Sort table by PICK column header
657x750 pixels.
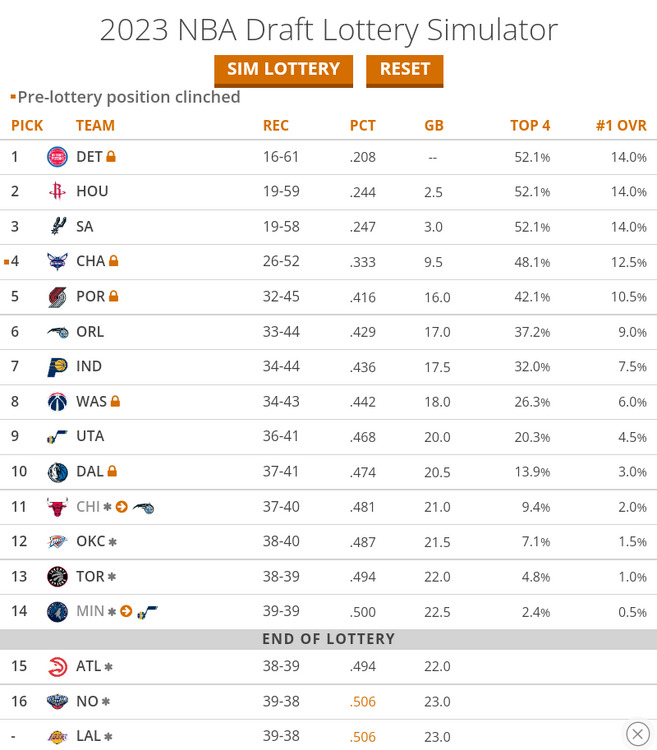(27, 126)
